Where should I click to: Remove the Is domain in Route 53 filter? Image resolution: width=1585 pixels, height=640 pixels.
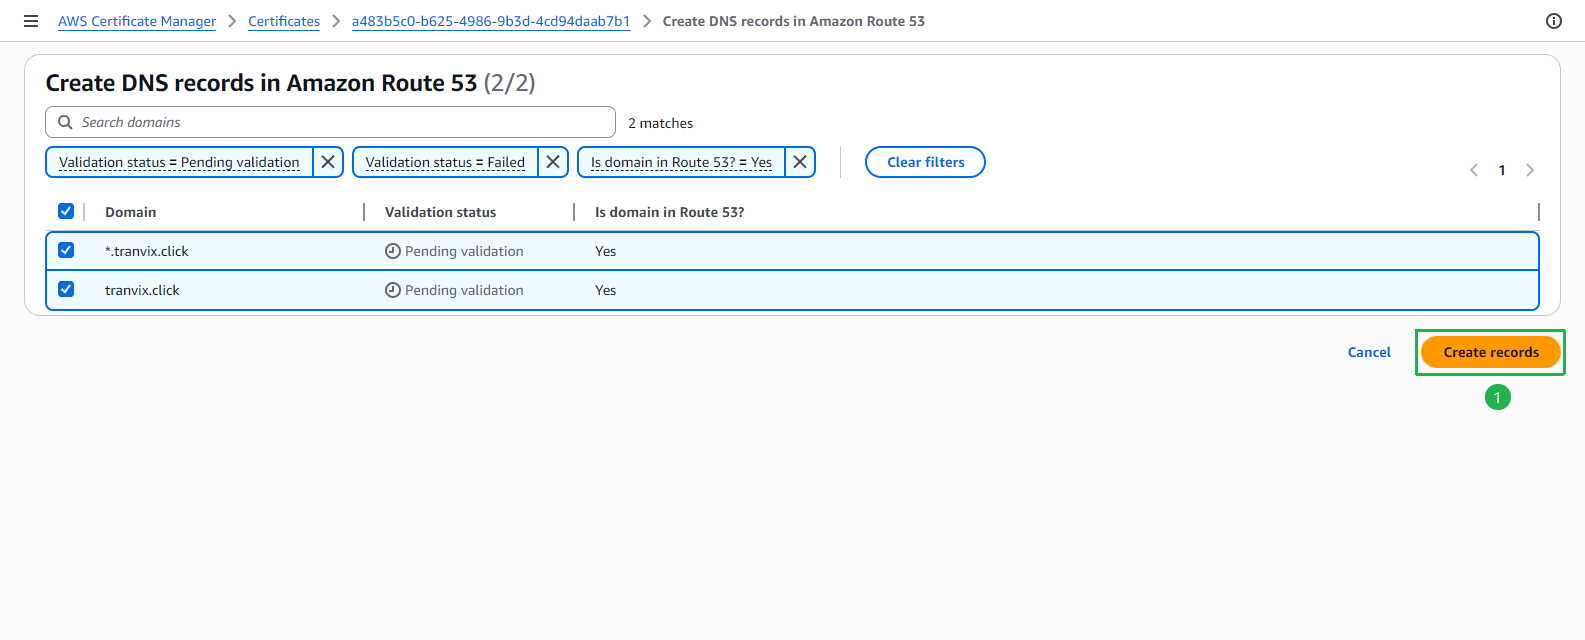click(800, 162)
